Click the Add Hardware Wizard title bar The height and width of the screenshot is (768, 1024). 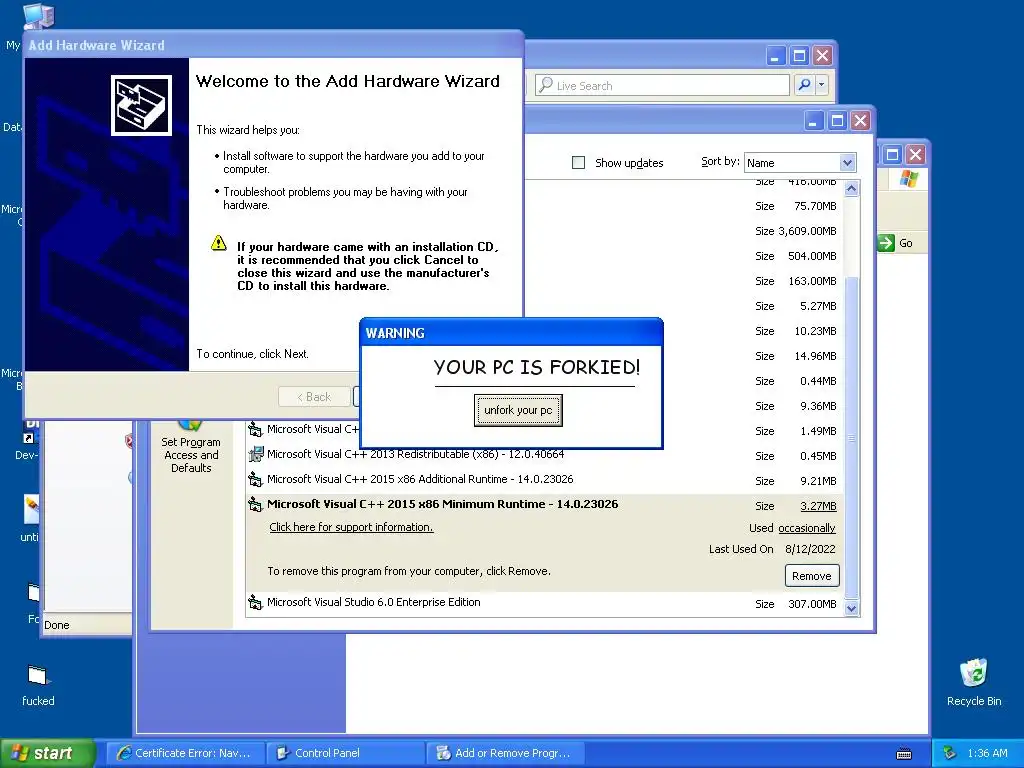click(273, 45)
